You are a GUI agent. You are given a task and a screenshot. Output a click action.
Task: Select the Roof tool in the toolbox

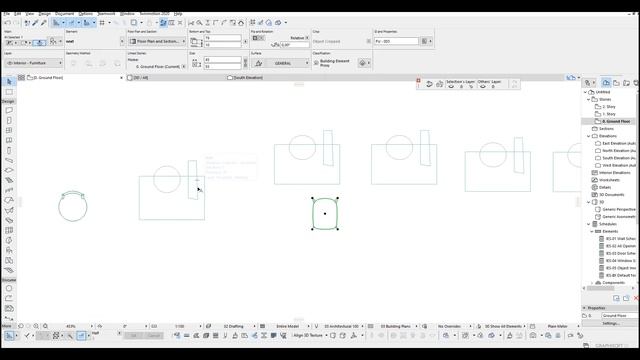point(9,200)
